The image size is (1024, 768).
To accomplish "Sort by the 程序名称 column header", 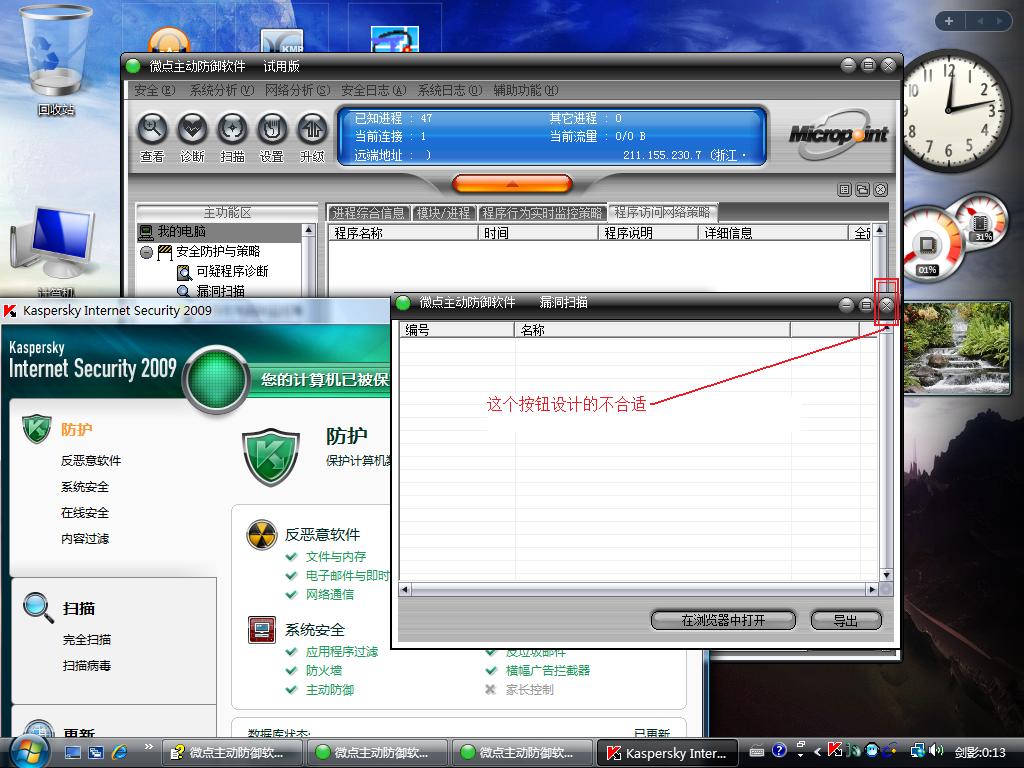I will [403, 233].
